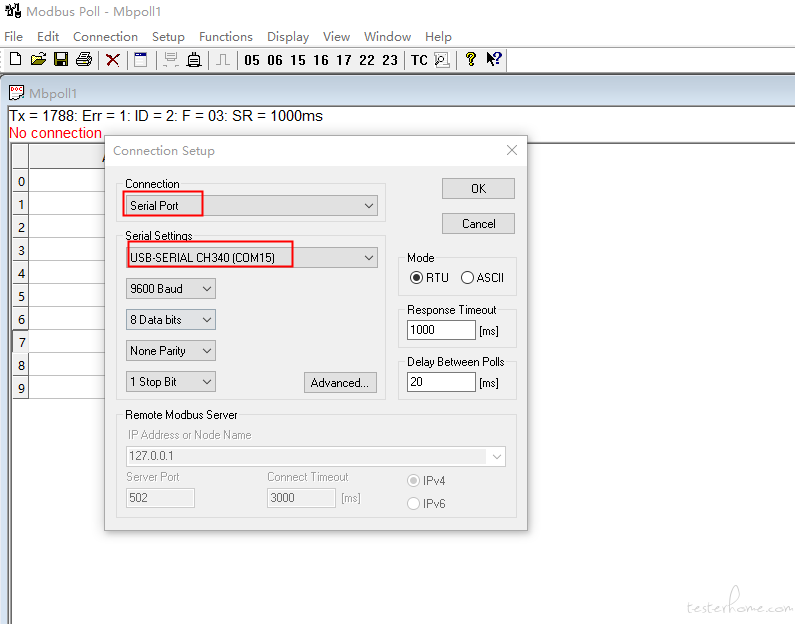Image resolution: width=795 pixels, height=624 pixels.
Task: Select function 15 toolbar button
Action: (x=298, y=60)
